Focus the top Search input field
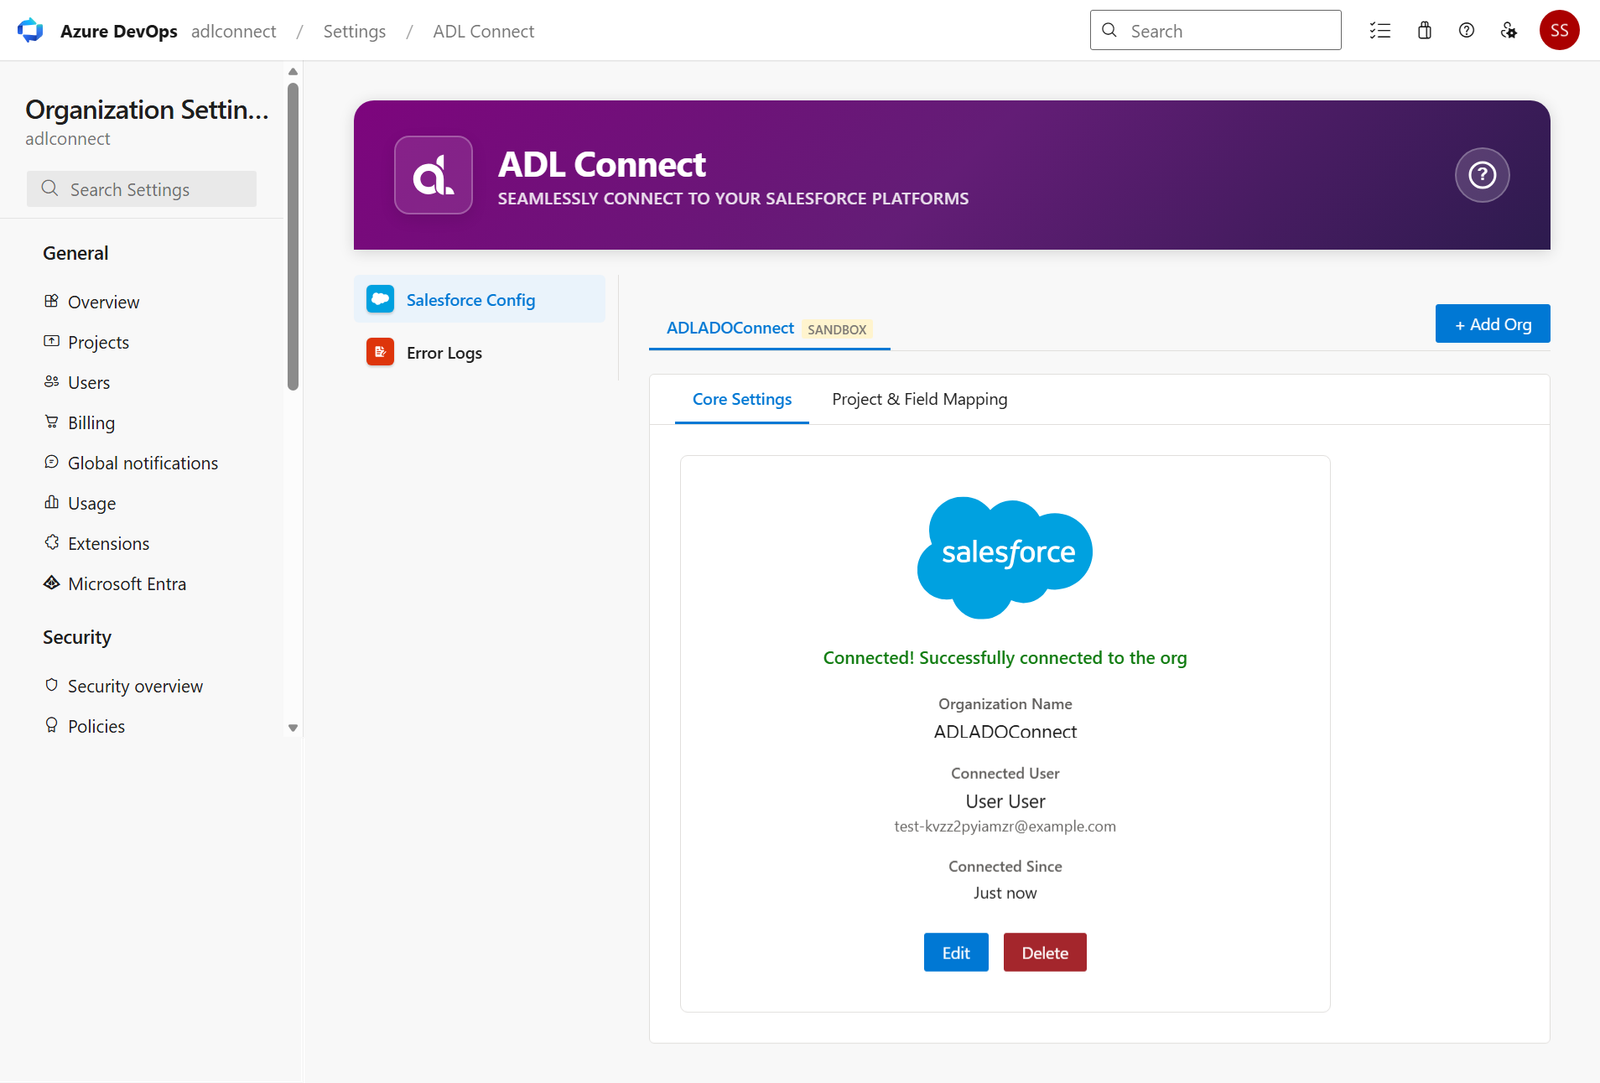Image resolution: width=1600 pixels, height=1083 pixels. 1215,30
